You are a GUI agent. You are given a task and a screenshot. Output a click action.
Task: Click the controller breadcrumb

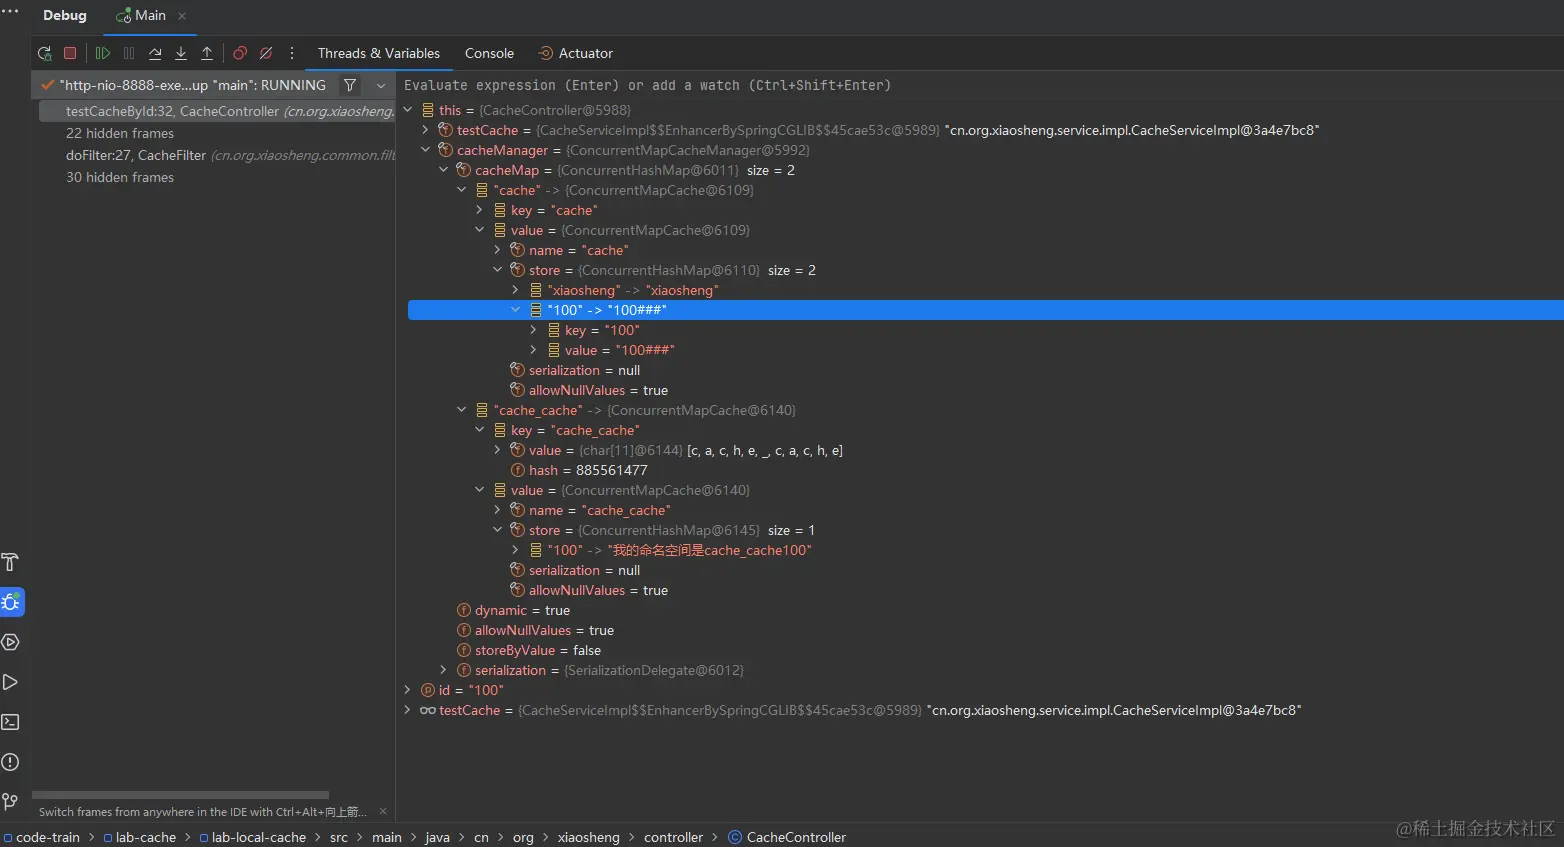673,837
